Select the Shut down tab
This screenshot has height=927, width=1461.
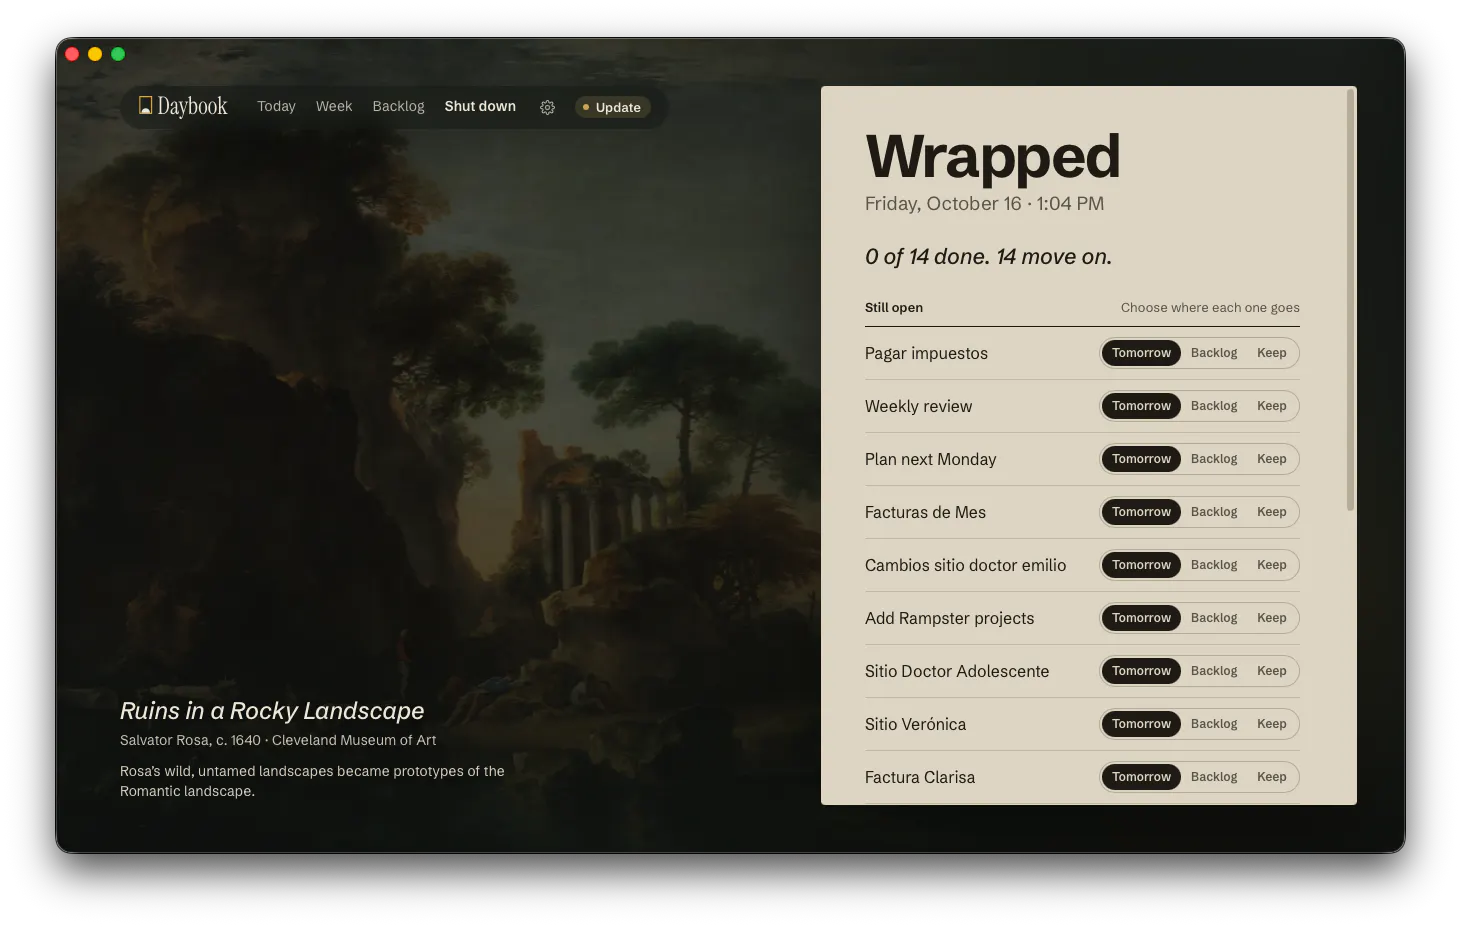point(480,106)
